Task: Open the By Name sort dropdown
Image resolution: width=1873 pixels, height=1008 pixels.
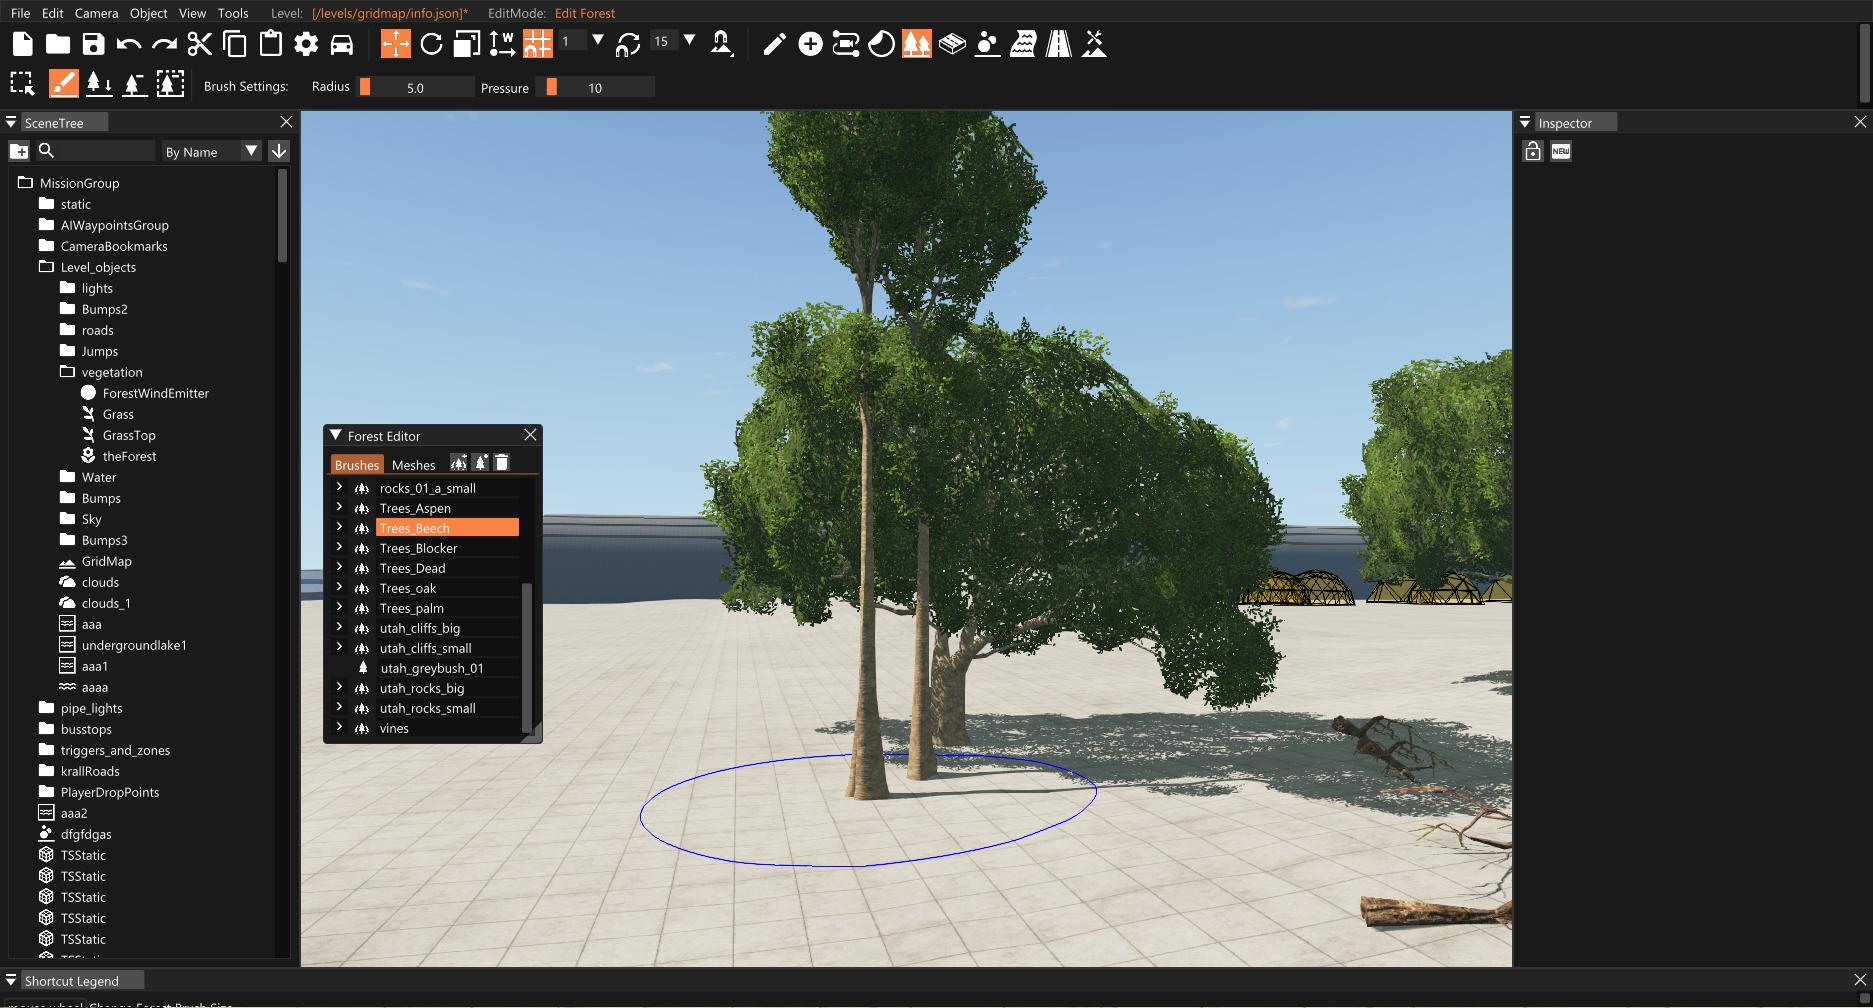Action: 211,151
